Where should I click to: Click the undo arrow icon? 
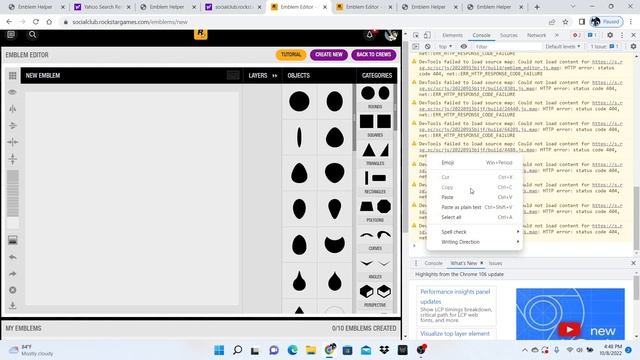pos(13,257)
